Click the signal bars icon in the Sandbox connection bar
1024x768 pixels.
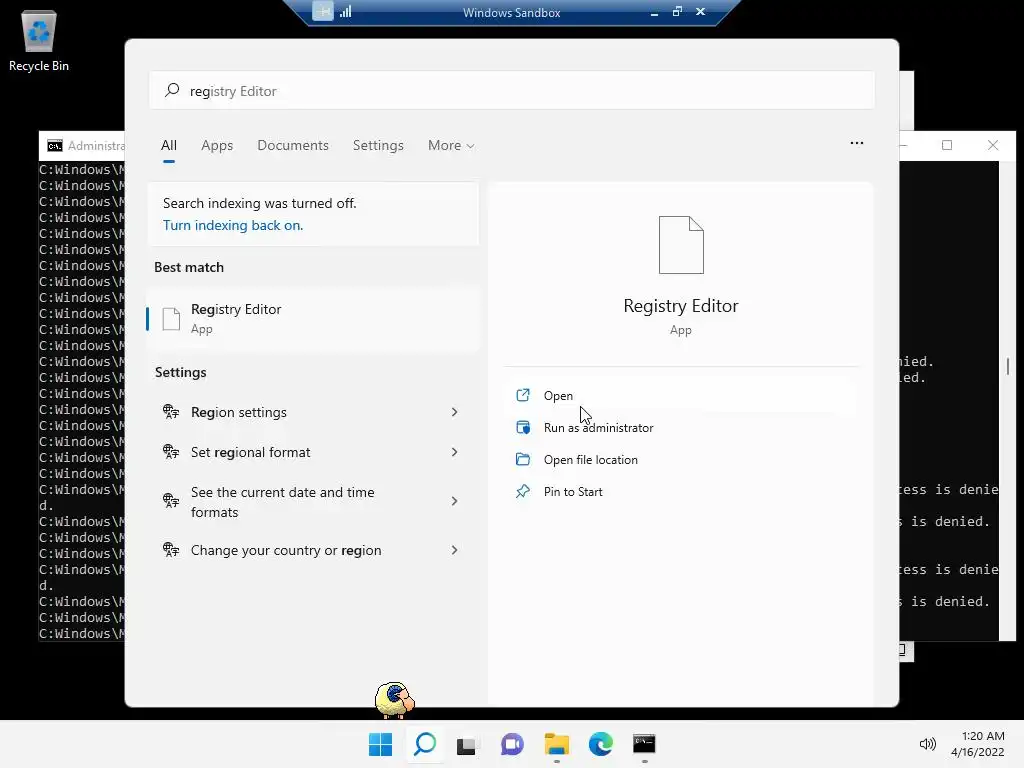pos(345,12)
